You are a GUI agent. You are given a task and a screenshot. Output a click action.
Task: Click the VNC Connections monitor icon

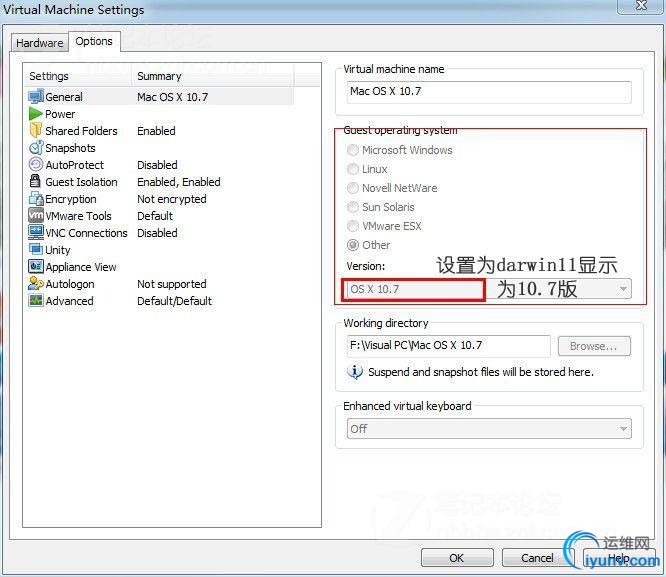36,232
